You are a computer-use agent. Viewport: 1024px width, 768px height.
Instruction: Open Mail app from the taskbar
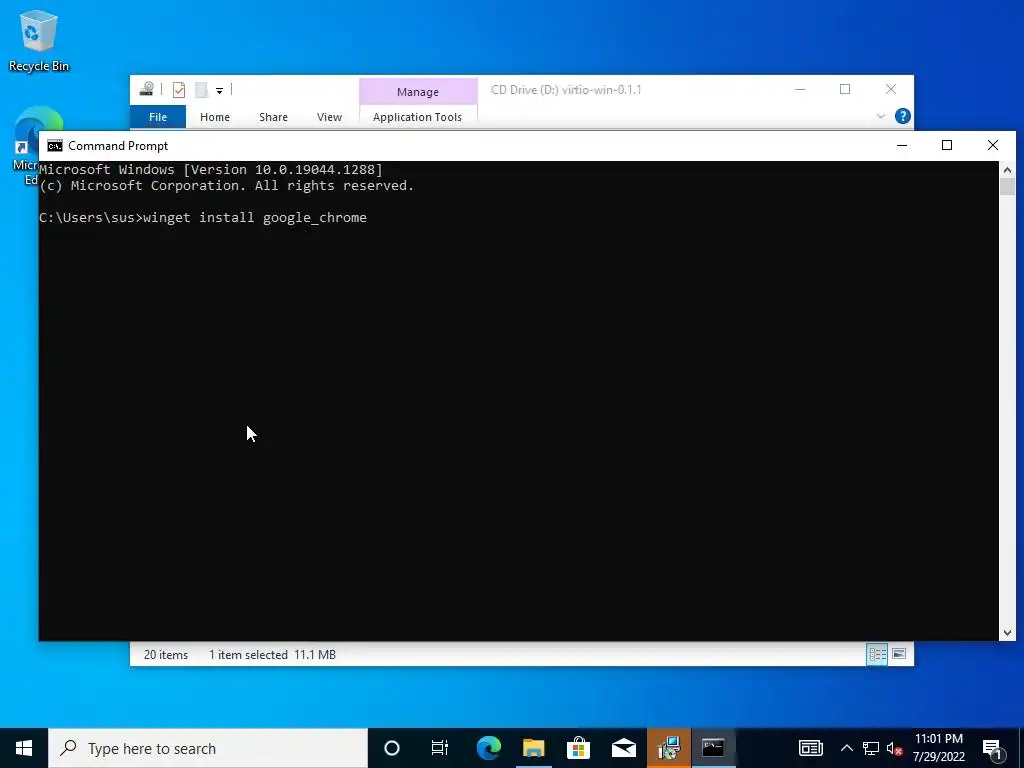(x=624, y=748)
